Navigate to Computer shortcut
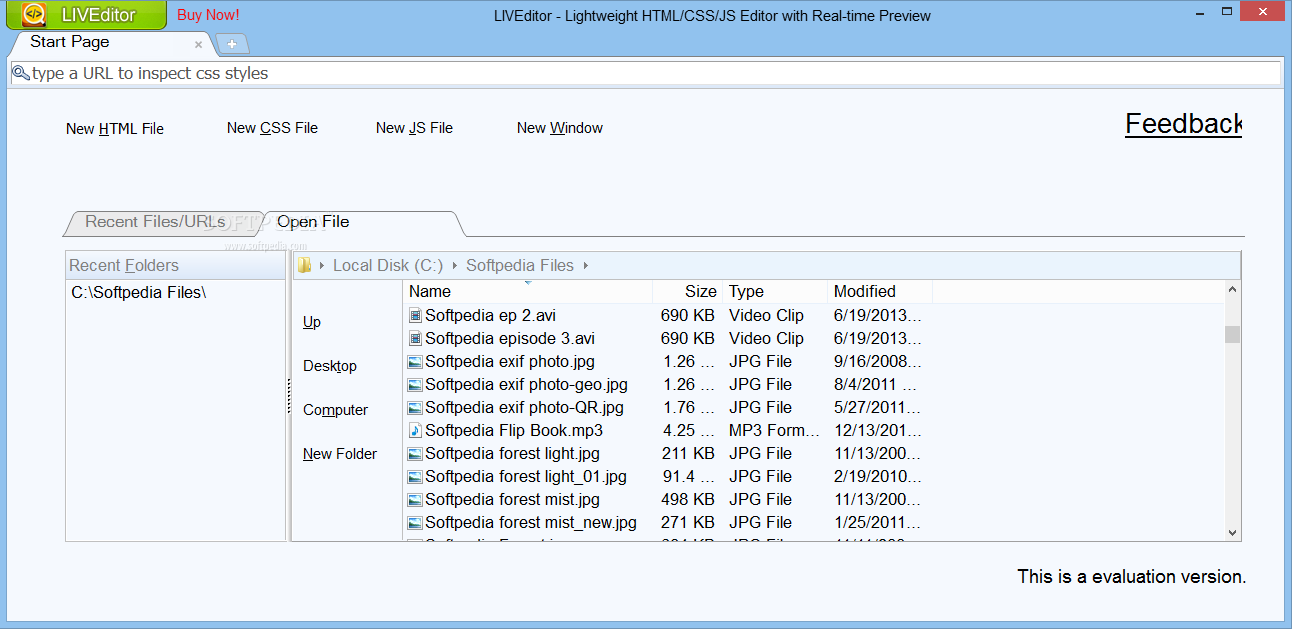This screenshot has width=1292, height=629. (x=336, y=410)
